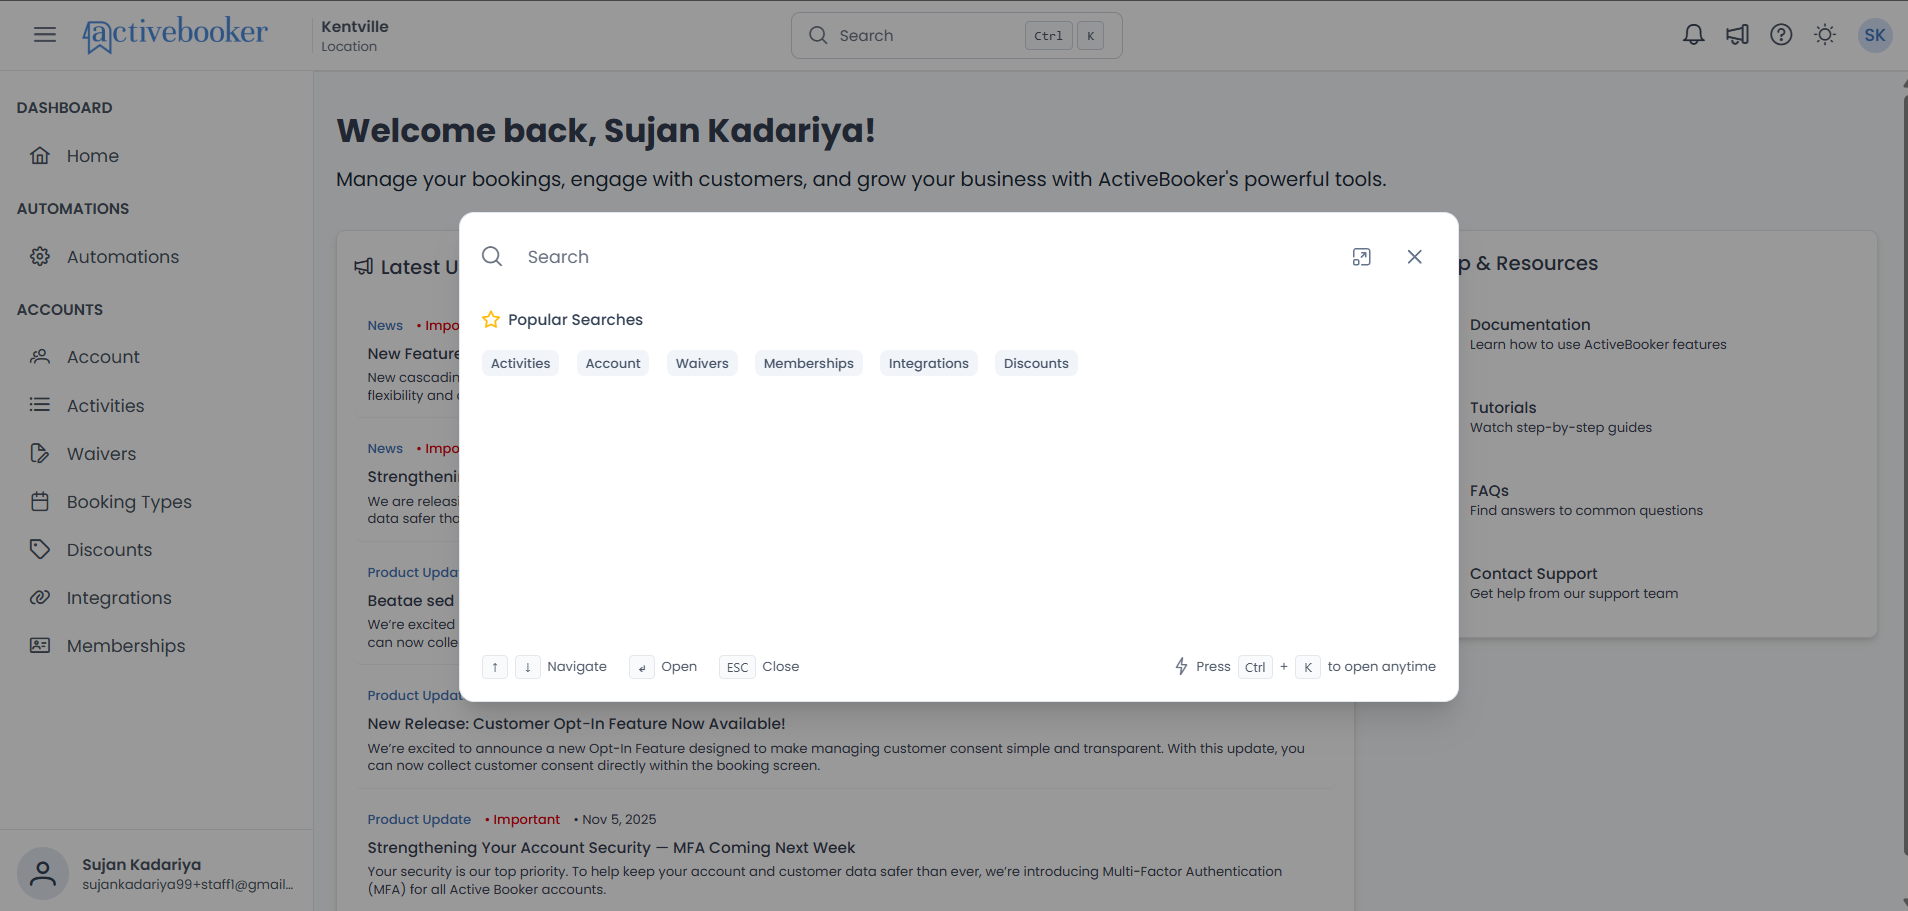The width and height of the screenshot is (1908, 911).
Task: Open Sujan Kadariya profile at sidebar bottom
Action: (x=156, y=873)
